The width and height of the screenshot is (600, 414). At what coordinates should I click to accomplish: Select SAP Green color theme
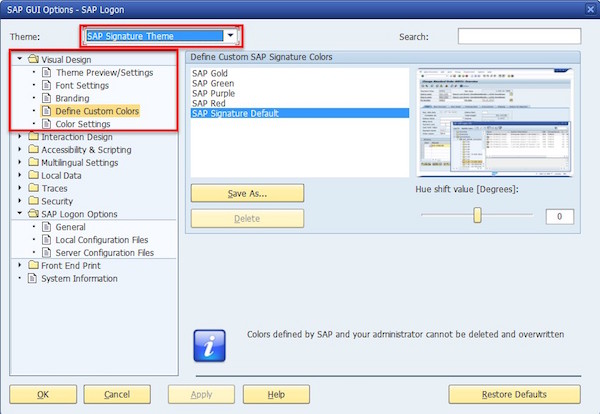300,83
